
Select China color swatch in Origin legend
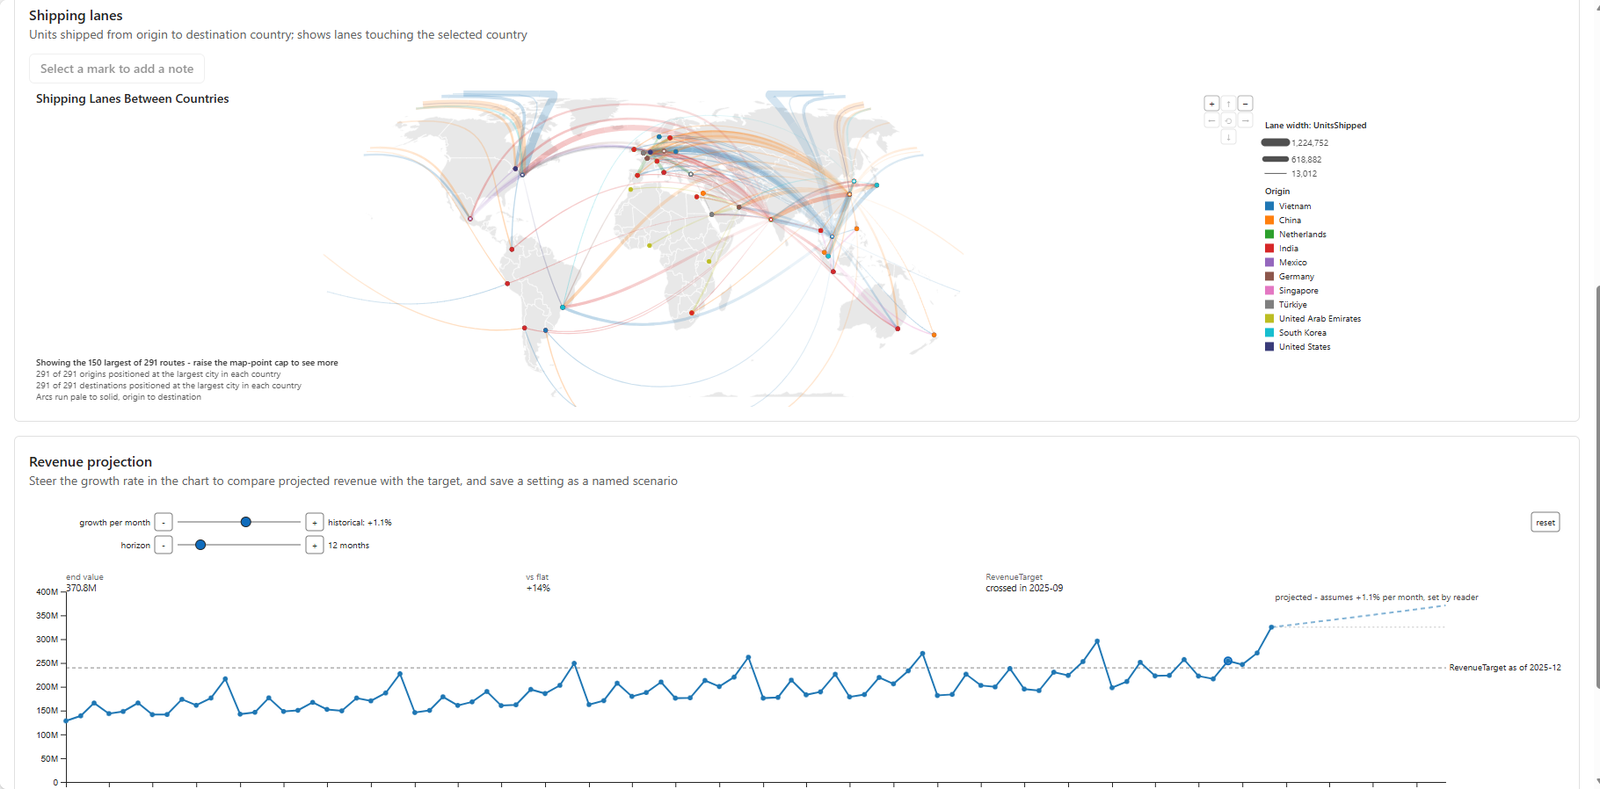click(1269, 220)
